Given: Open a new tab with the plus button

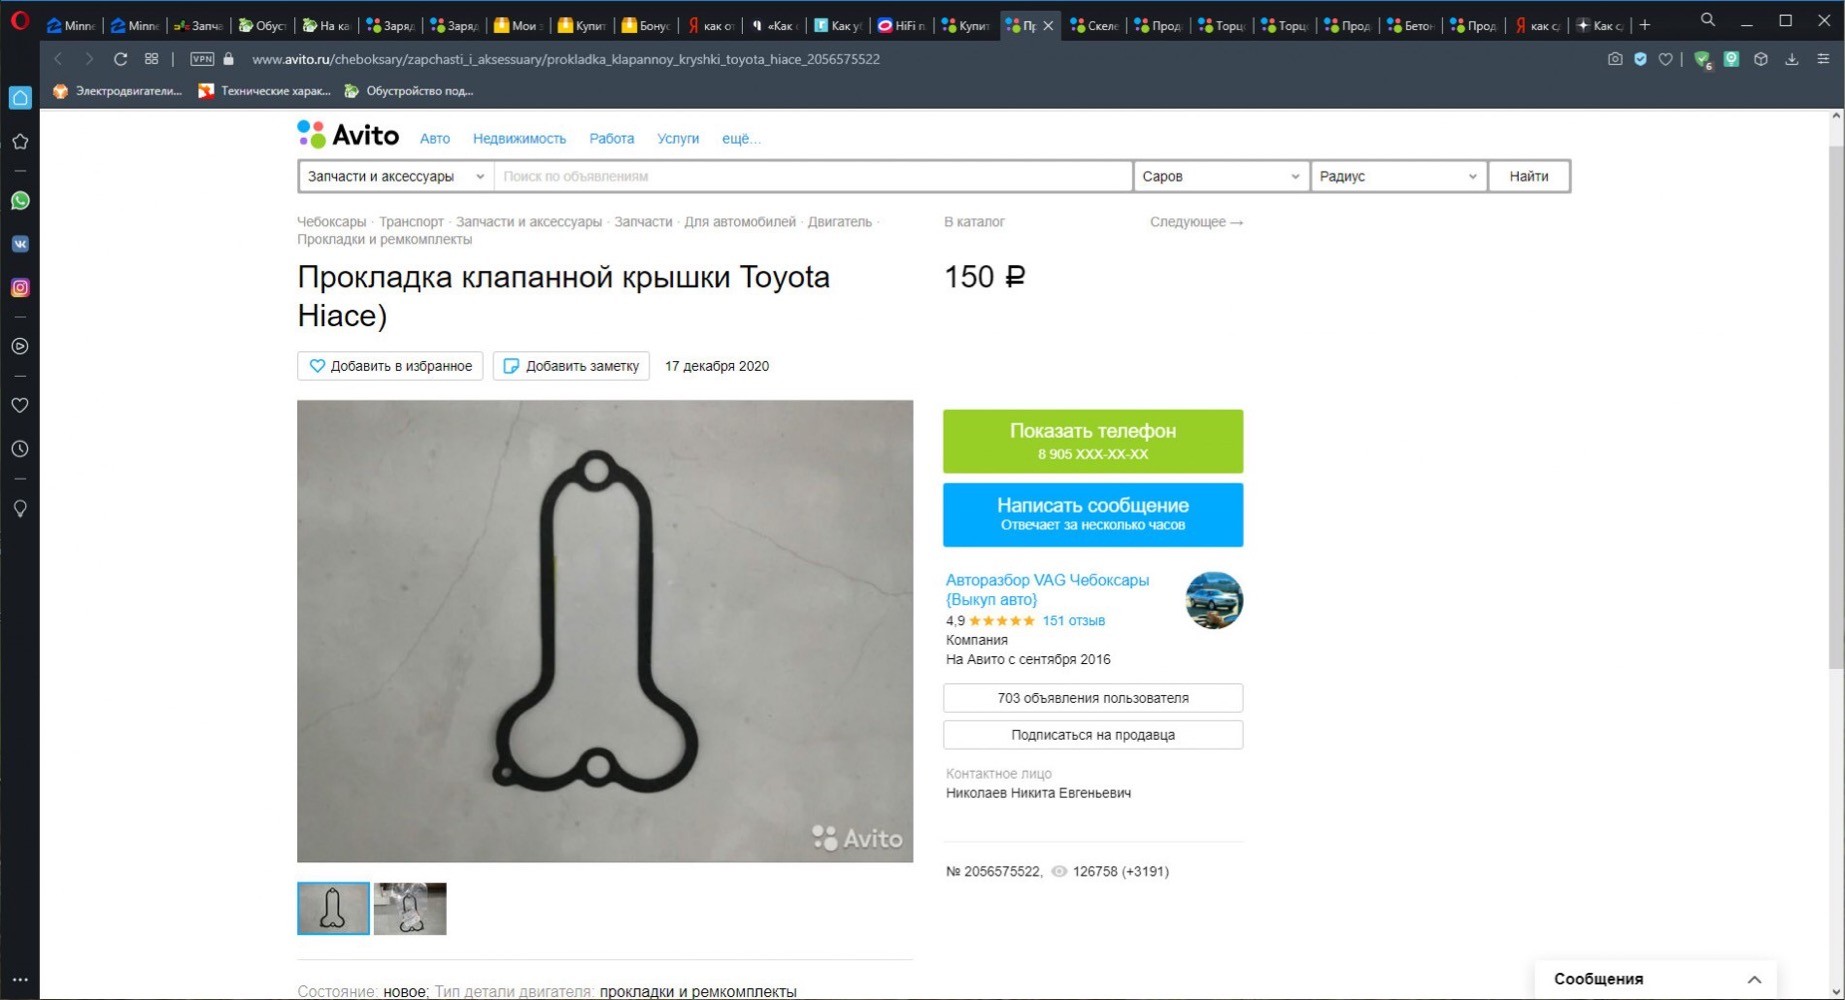Looking at the screenshot, I should [x=1645, y=25].
